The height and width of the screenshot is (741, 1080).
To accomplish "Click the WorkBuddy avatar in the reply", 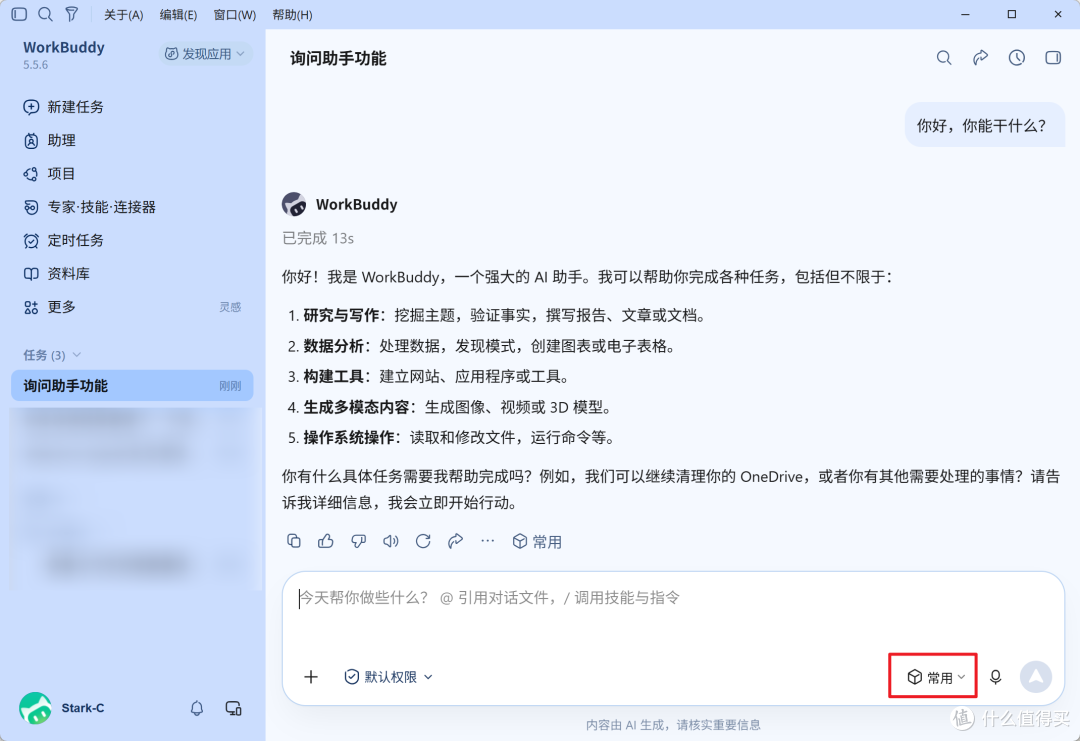I will coord(294,205).
